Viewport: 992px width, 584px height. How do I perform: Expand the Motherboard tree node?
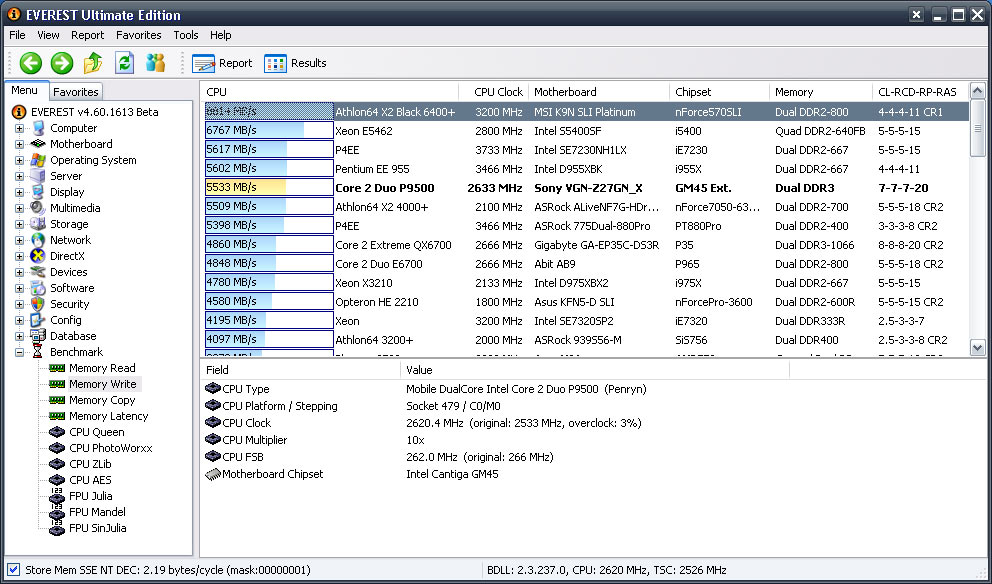[x=20, y=144]
